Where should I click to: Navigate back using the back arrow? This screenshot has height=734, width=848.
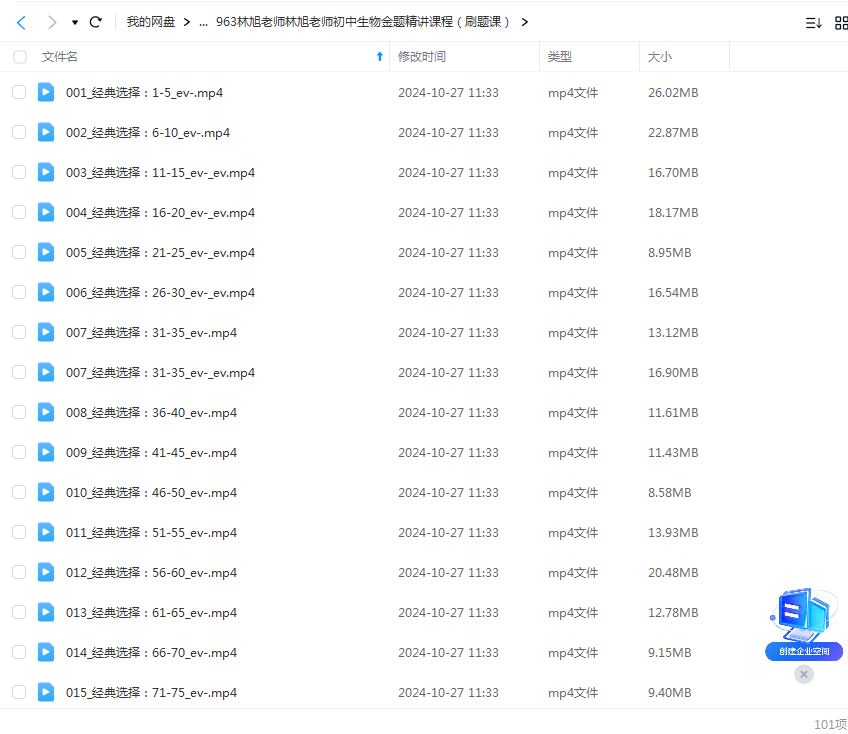[21, 21]
